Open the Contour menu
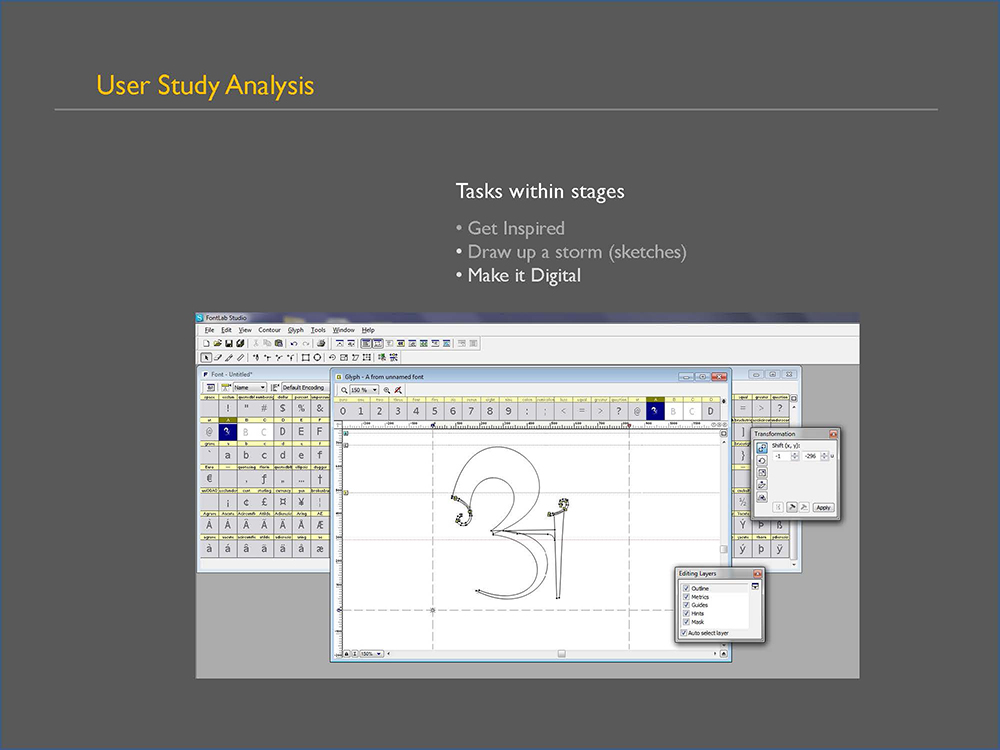The height and width of the screenshot is (750, 1000). point(269,329)
